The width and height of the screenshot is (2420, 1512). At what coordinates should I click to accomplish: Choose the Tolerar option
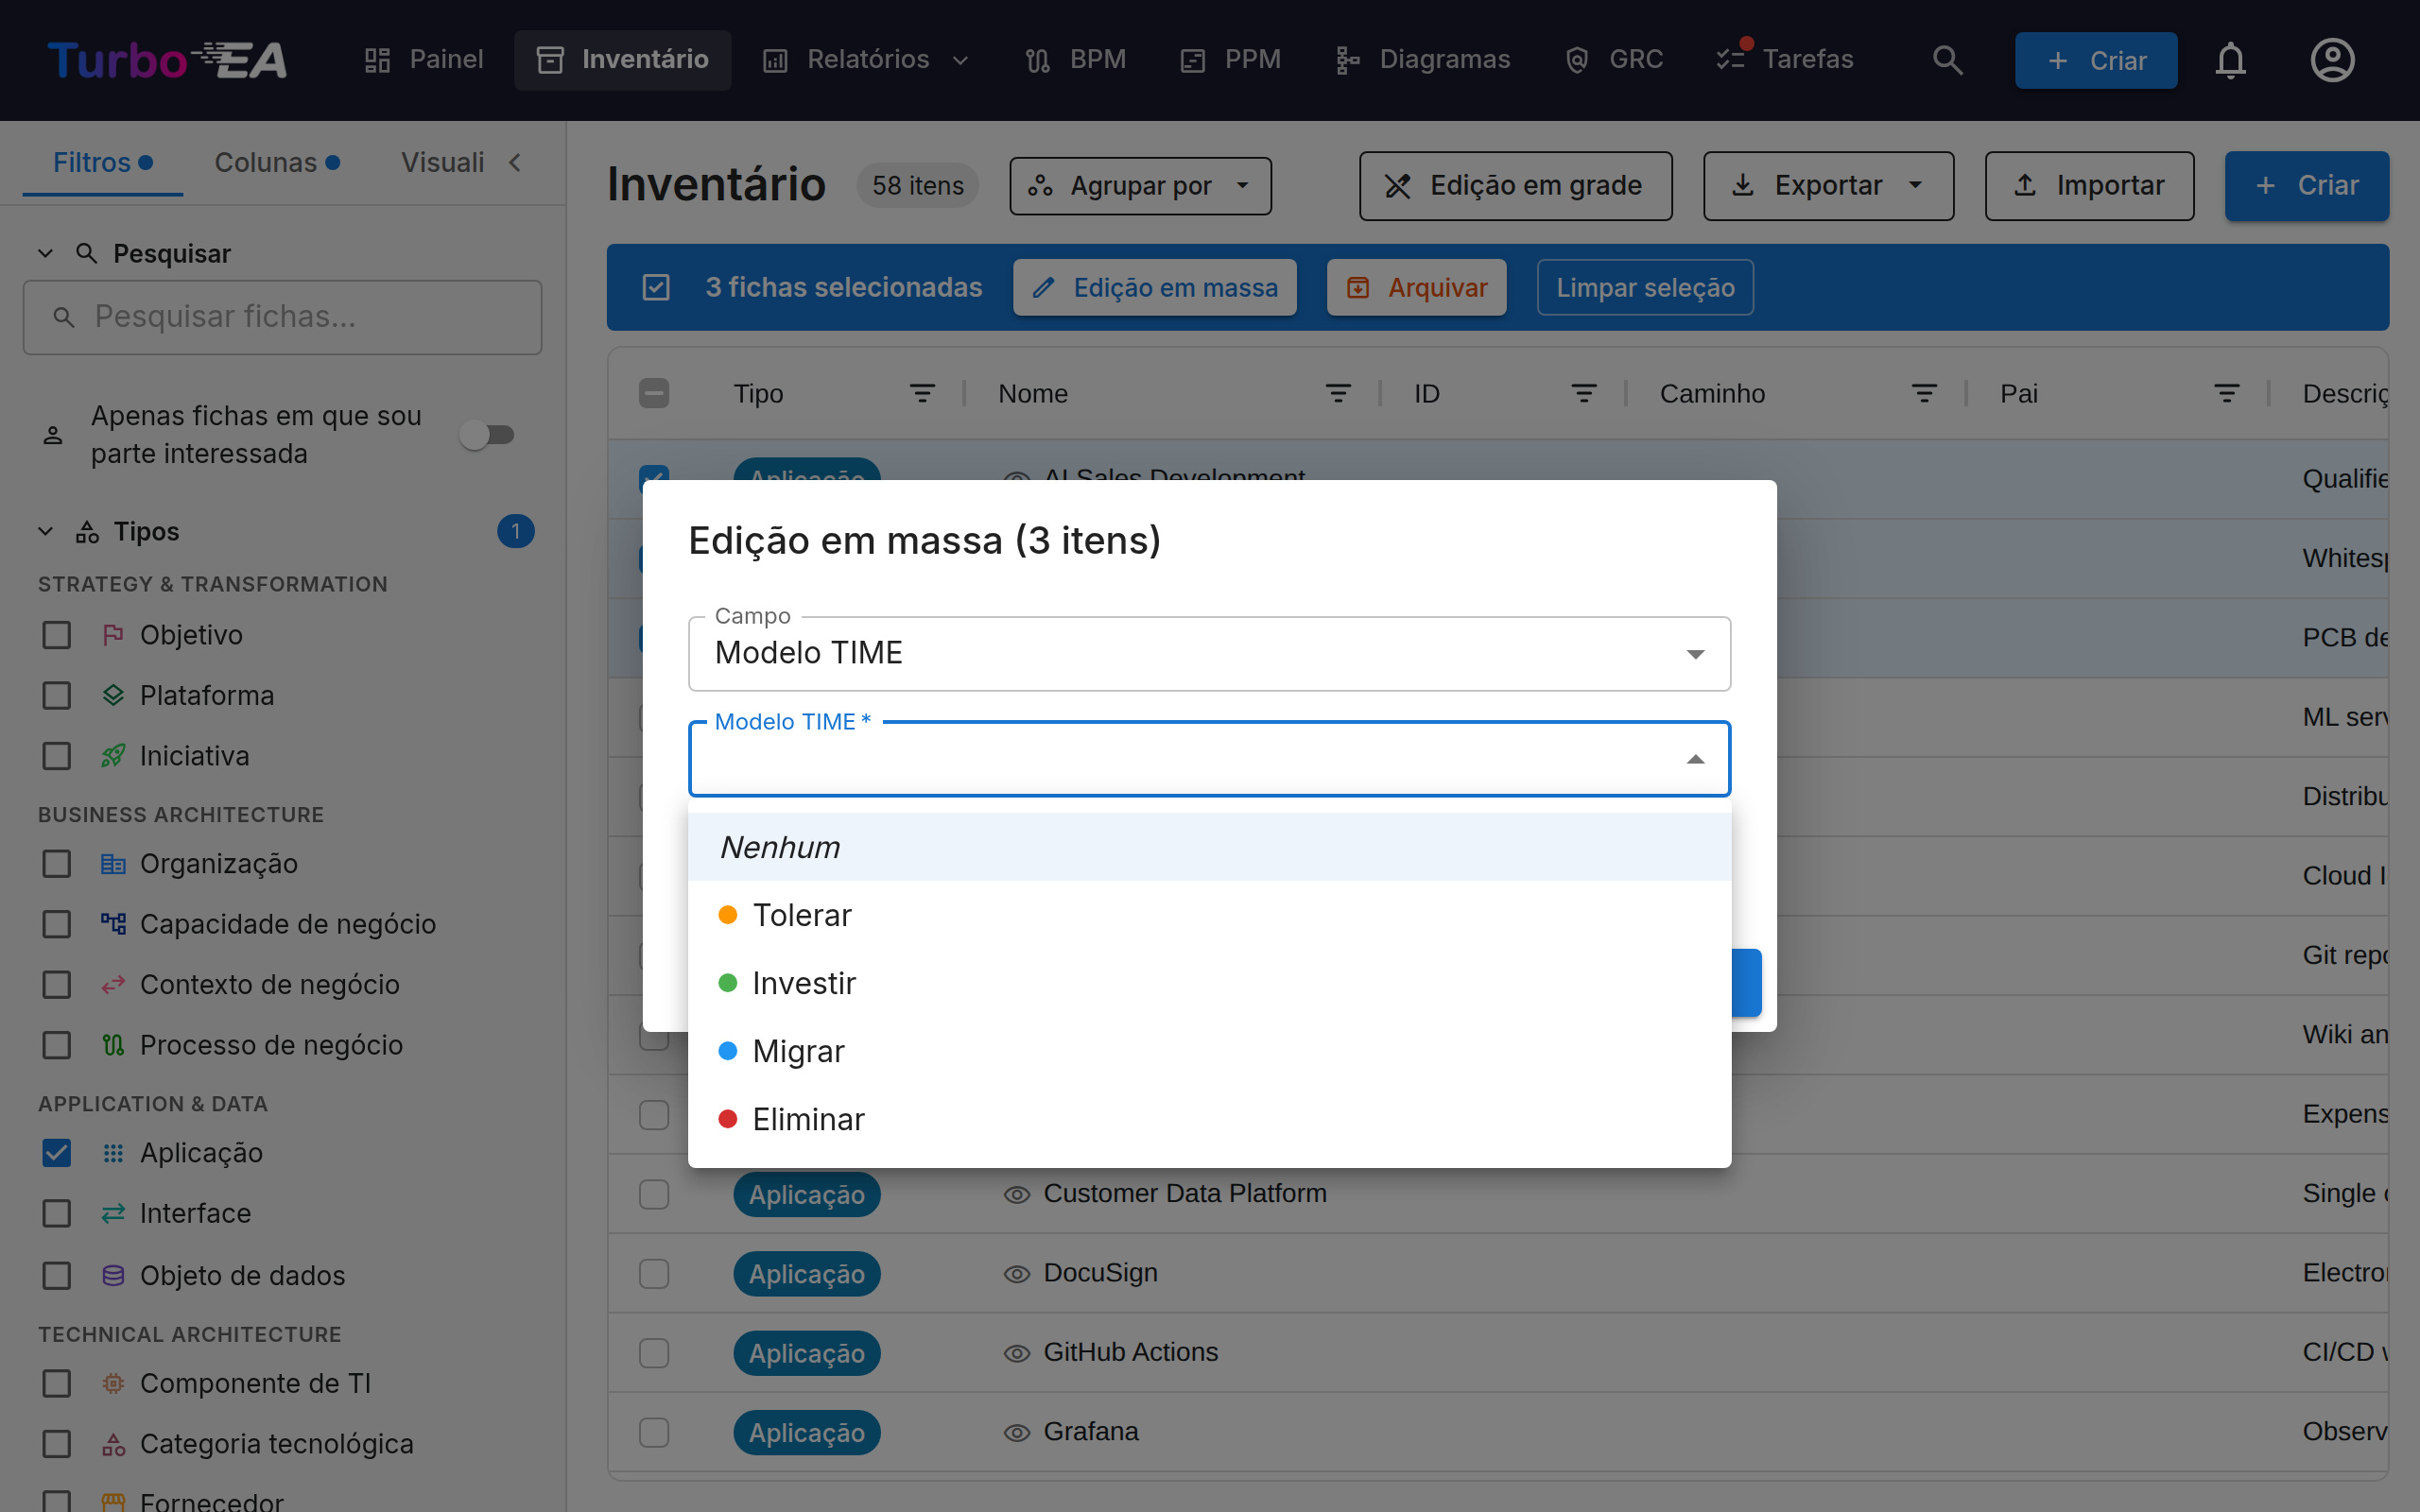tap(1209, 915)
